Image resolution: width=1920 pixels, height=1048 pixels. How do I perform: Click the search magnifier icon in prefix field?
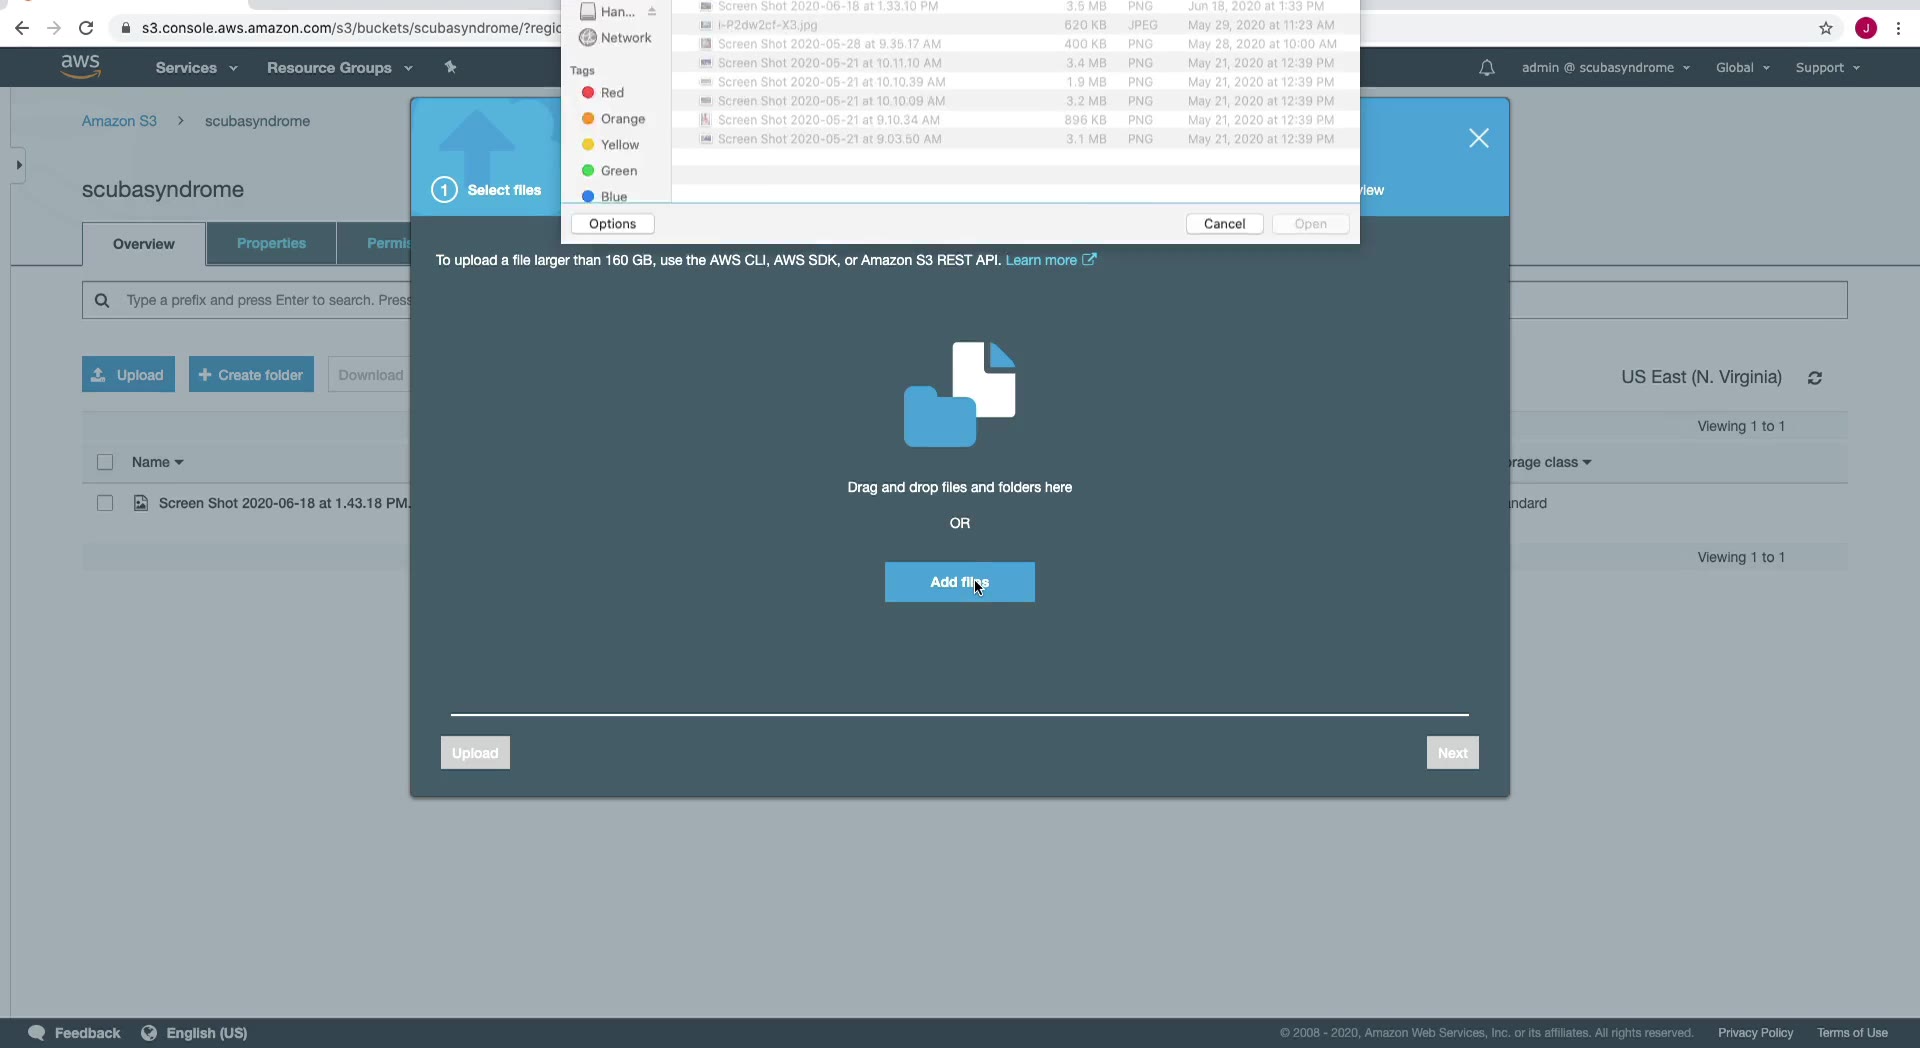[x=102, y=300]
